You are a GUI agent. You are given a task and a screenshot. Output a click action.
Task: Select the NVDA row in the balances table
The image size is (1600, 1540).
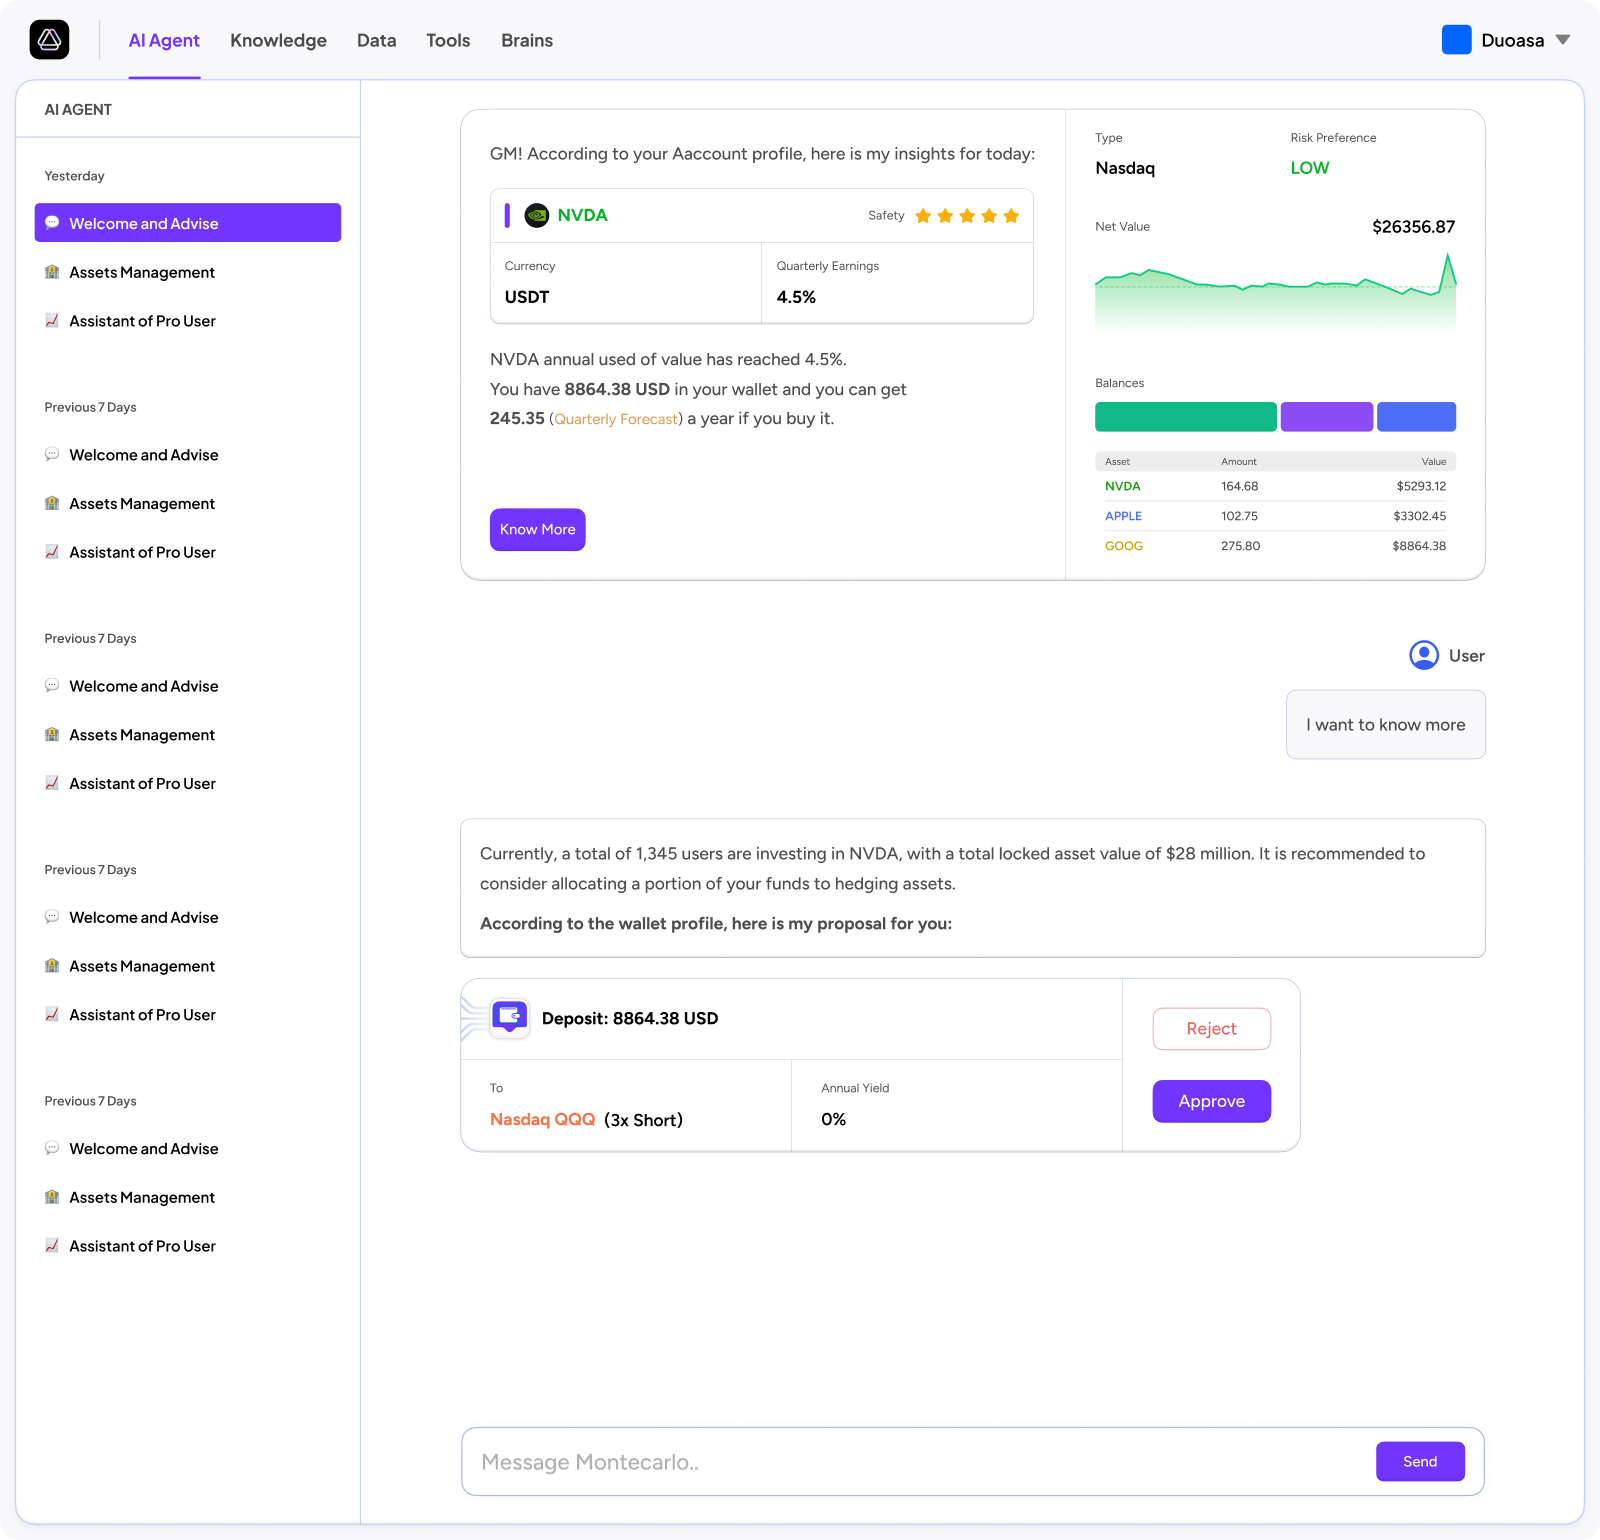coord(1275,486)
